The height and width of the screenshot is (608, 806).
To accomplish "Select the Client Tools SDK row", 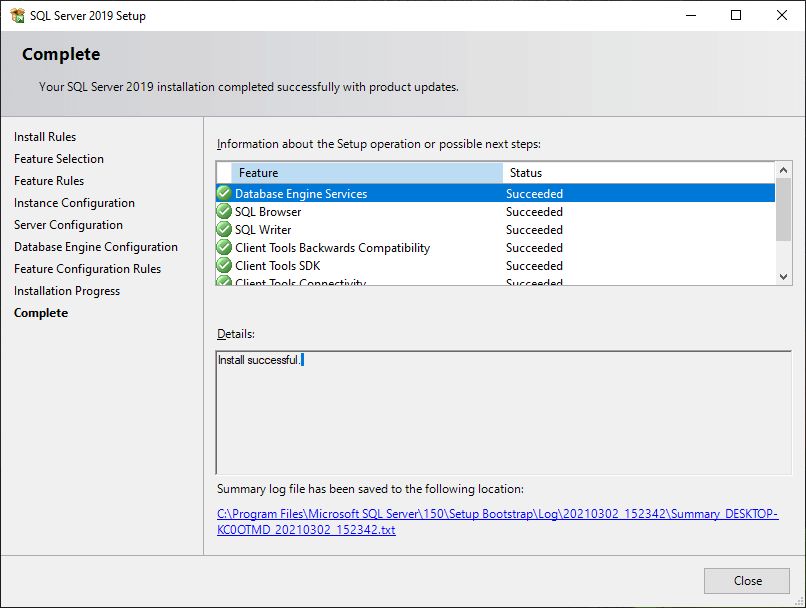I will pos(496,265).
